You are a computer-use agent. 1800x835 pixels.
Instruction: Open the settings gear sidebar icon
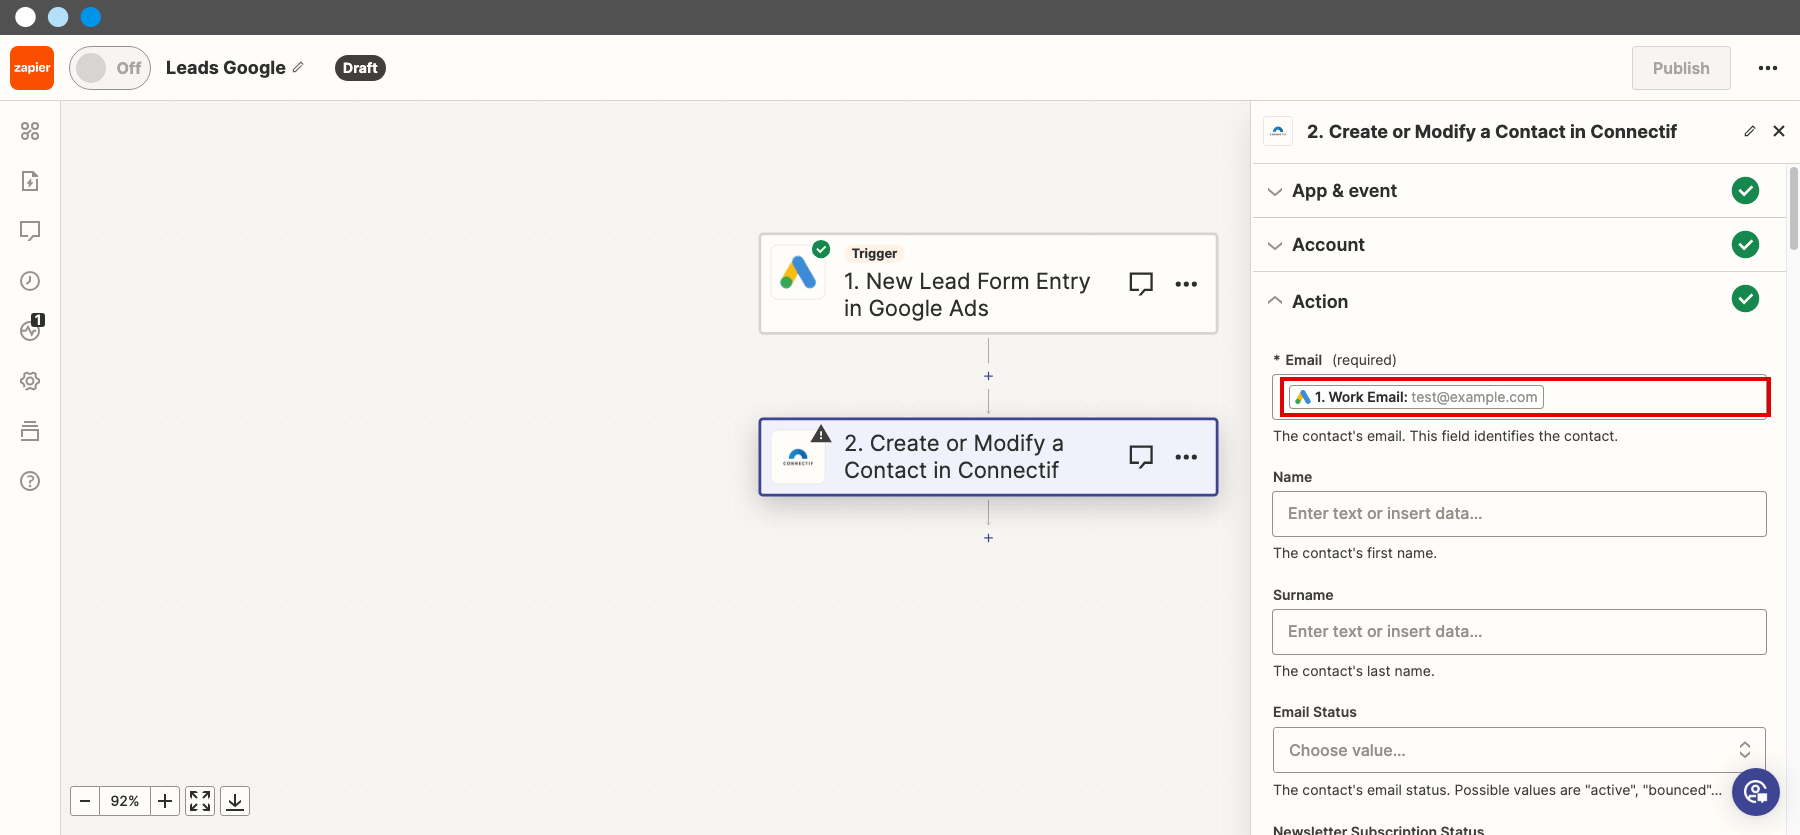point(30,381)
